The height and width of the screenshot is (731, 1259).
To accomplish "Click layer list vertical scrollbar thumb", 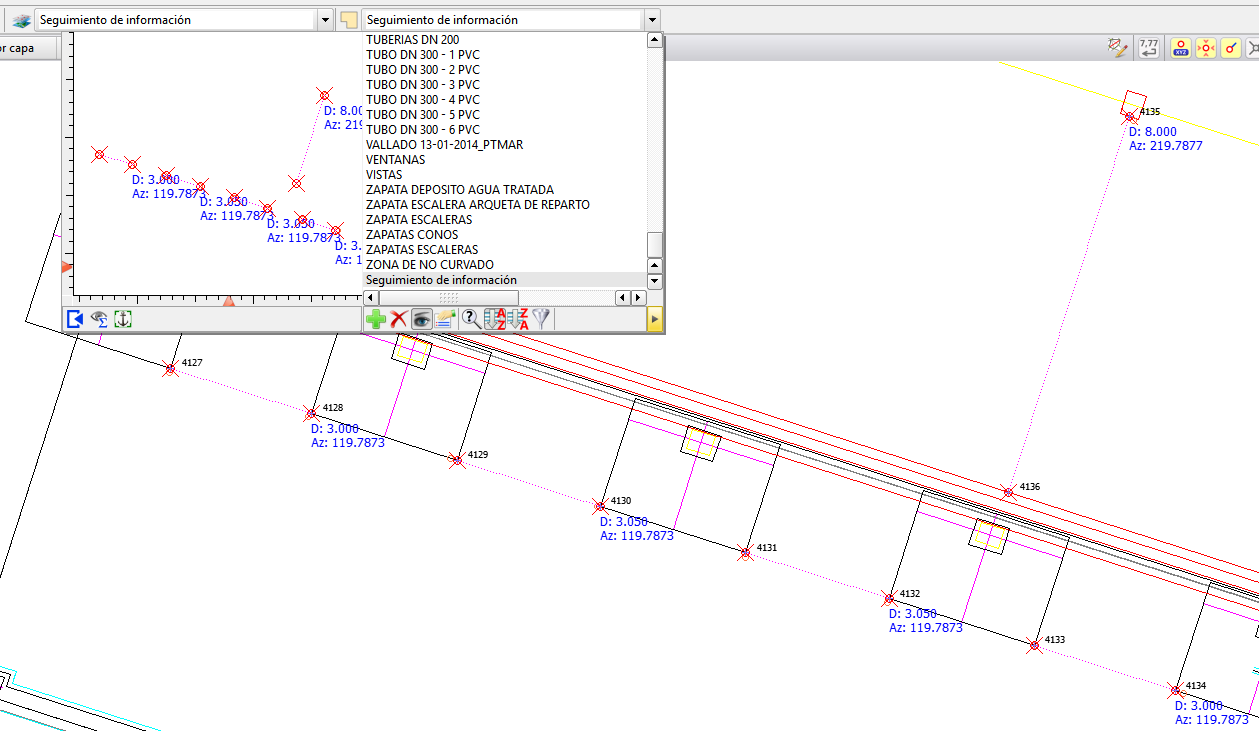I will pyautogui.click(x=655, y=244).
